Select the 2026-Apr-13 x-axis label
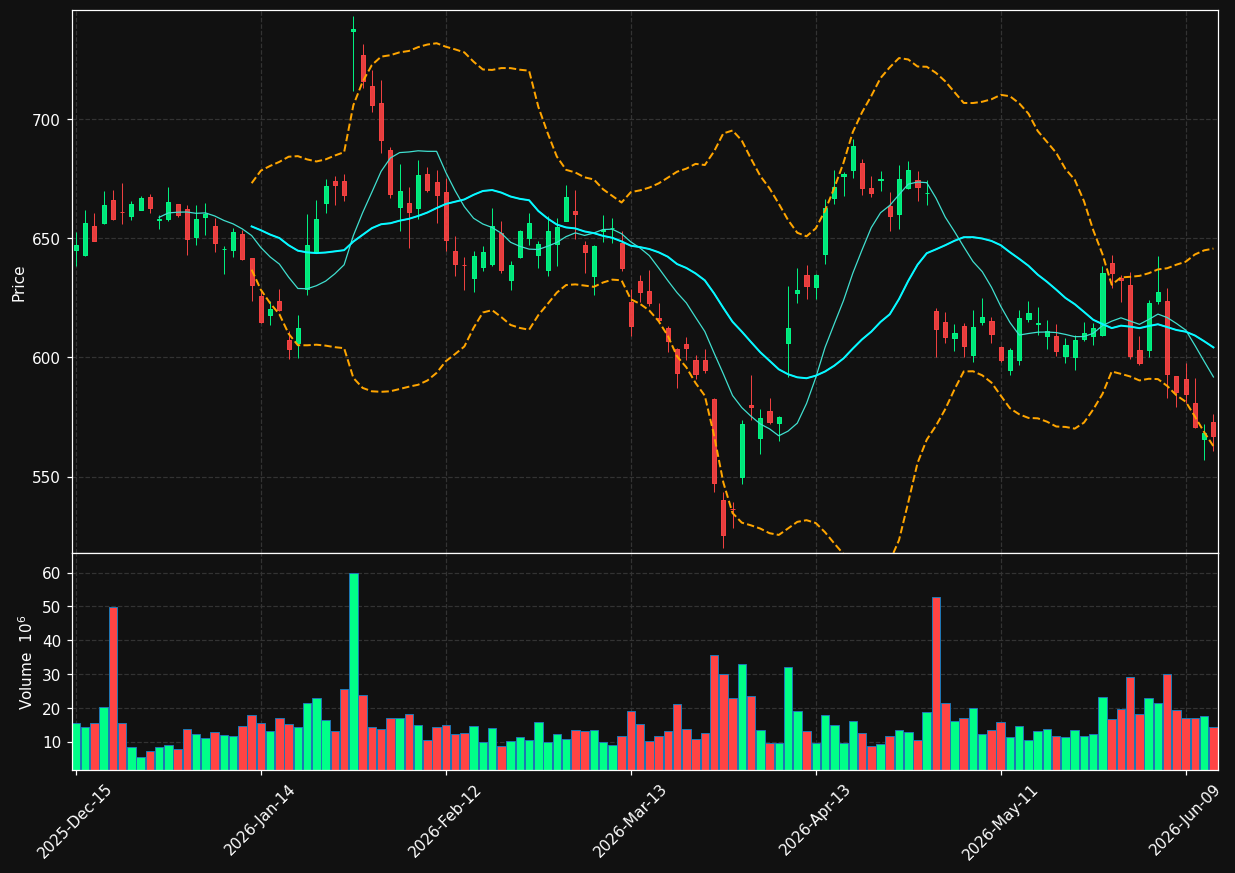Image resolution: width=1235 pixels, height=873 pixels. click(x=815, y=821)
